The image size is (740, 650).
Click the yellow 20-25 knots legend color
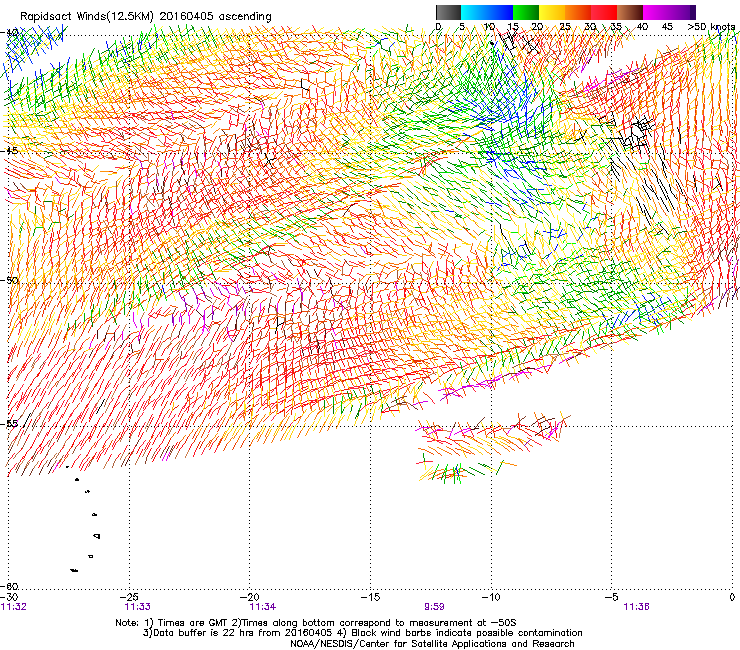click(552, 12)
